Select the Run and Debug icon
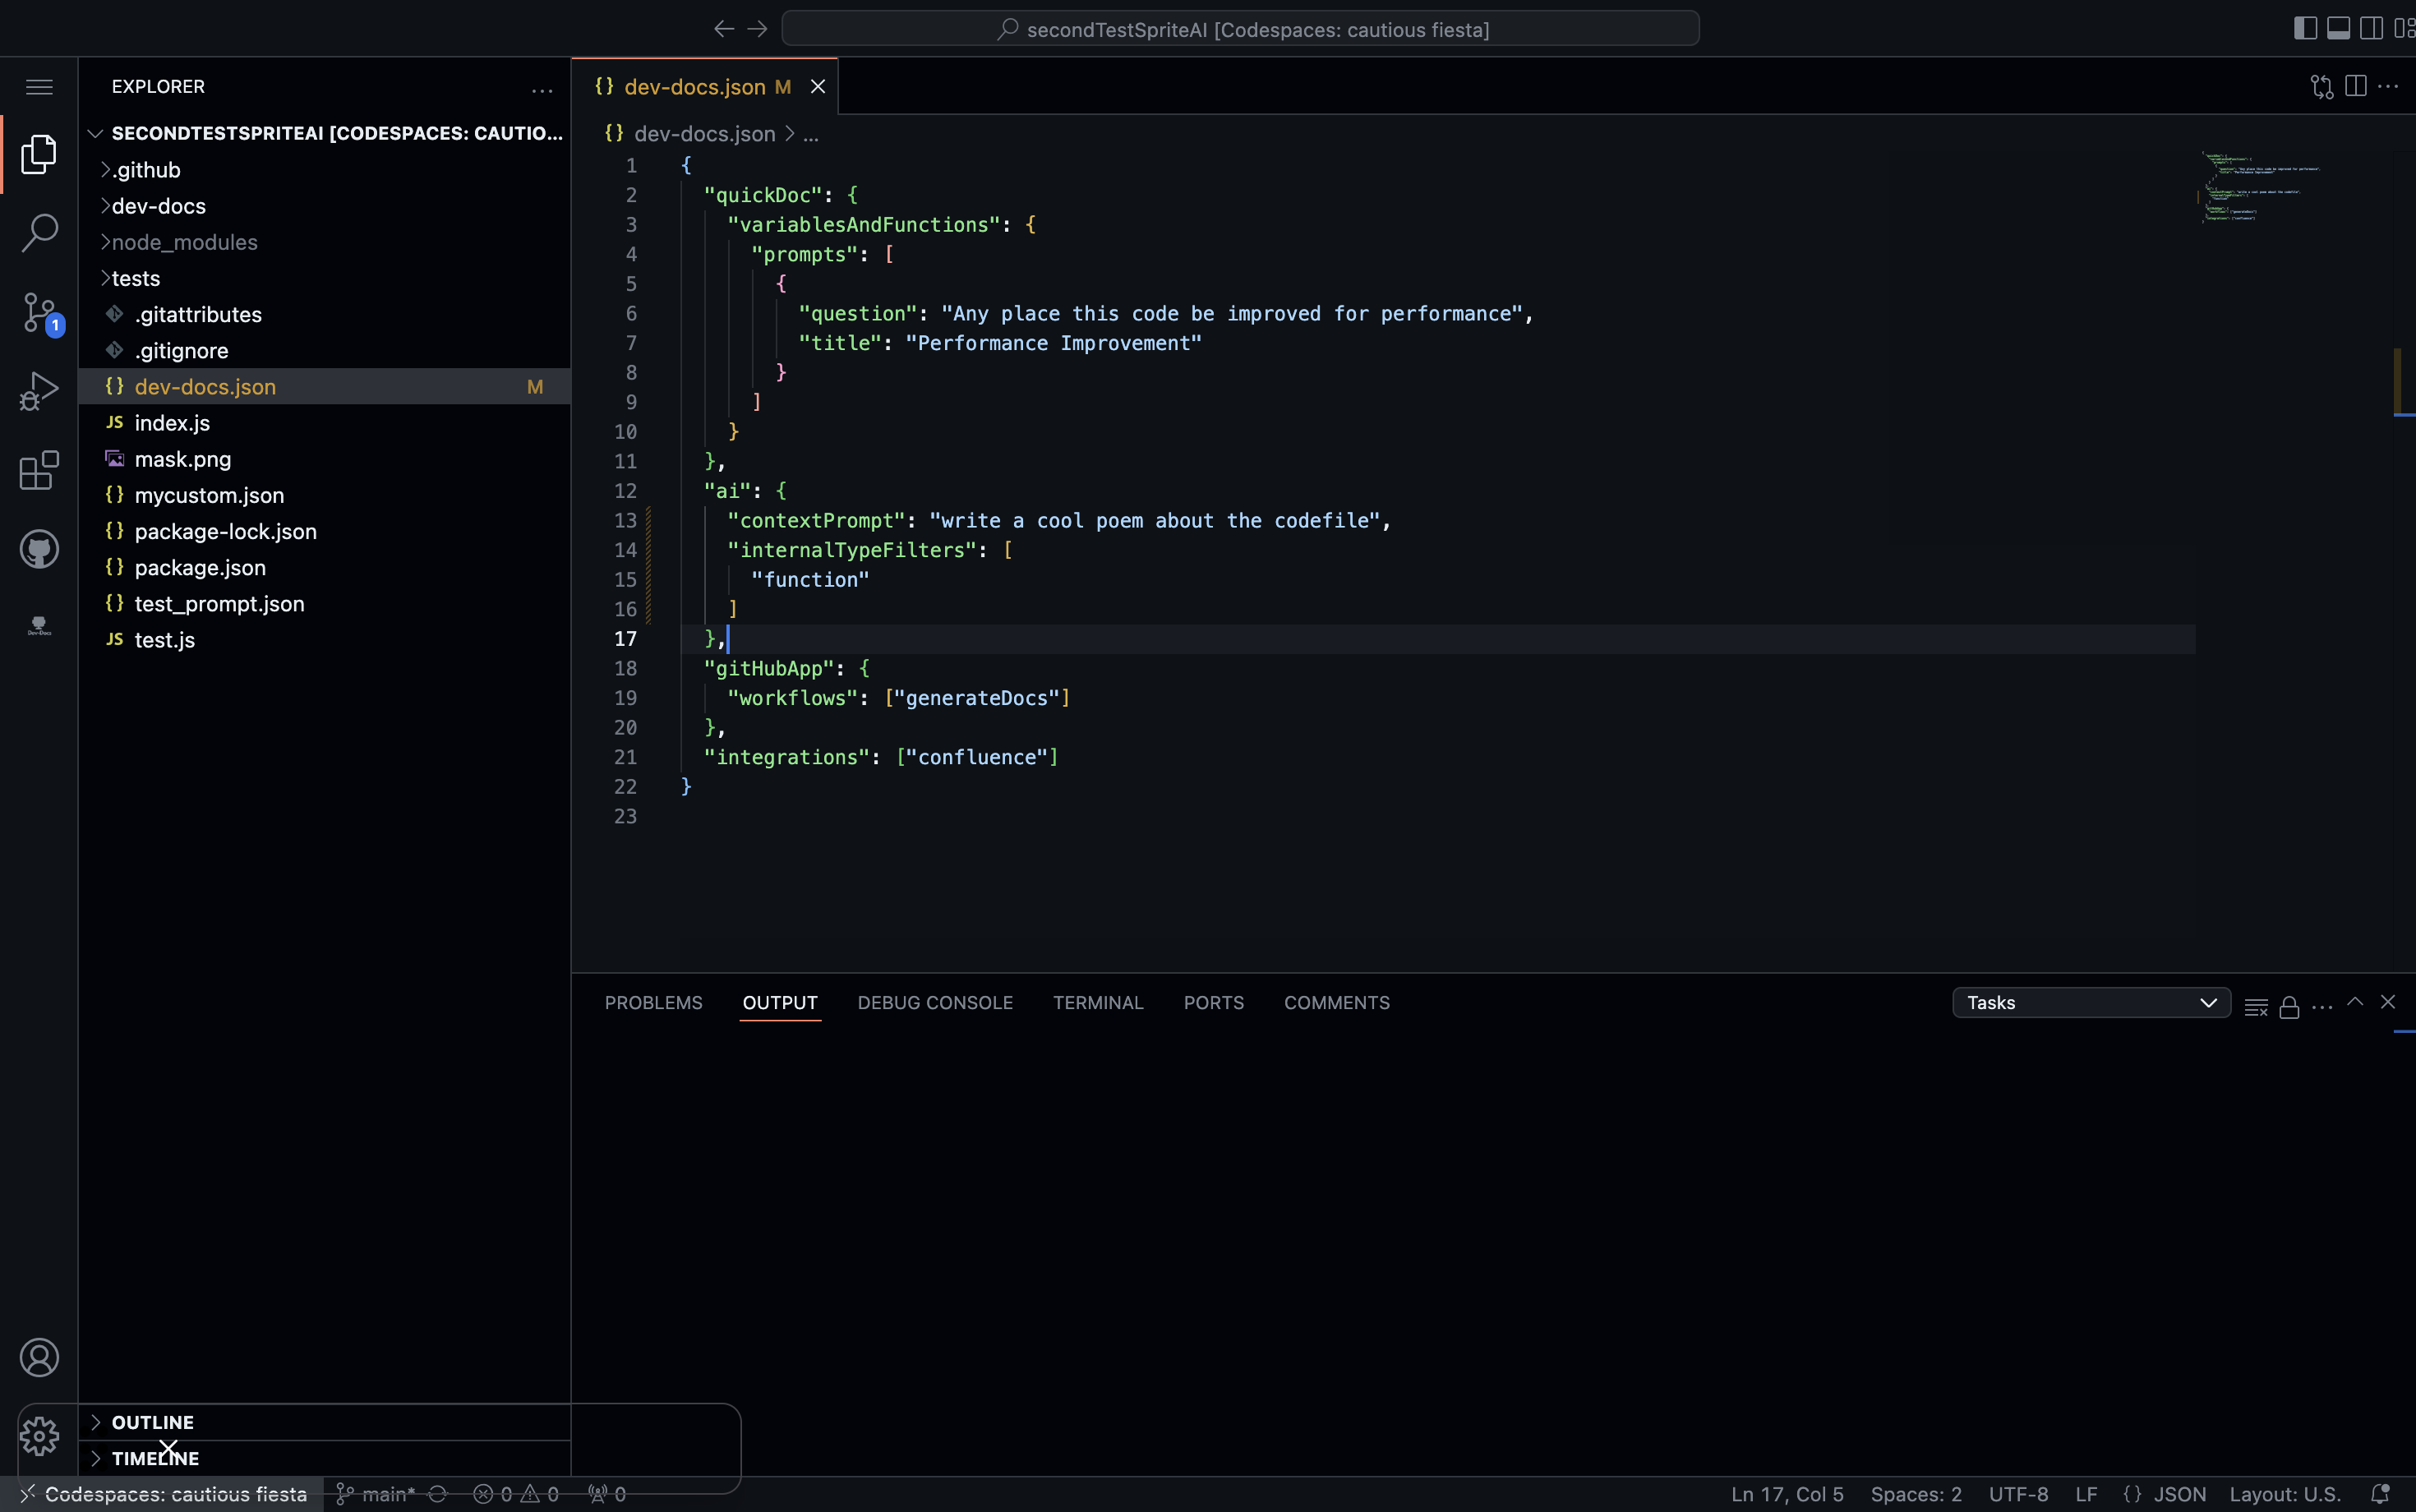The image size is (2416, 1512). pyautogui.click(x=38, y=390)
